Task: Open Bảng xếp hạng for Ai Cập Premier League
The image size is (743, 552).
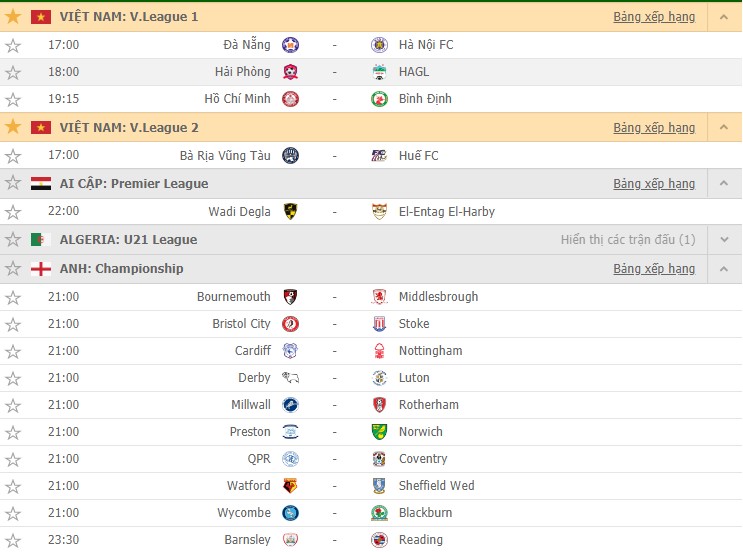Action: [654, 183]
